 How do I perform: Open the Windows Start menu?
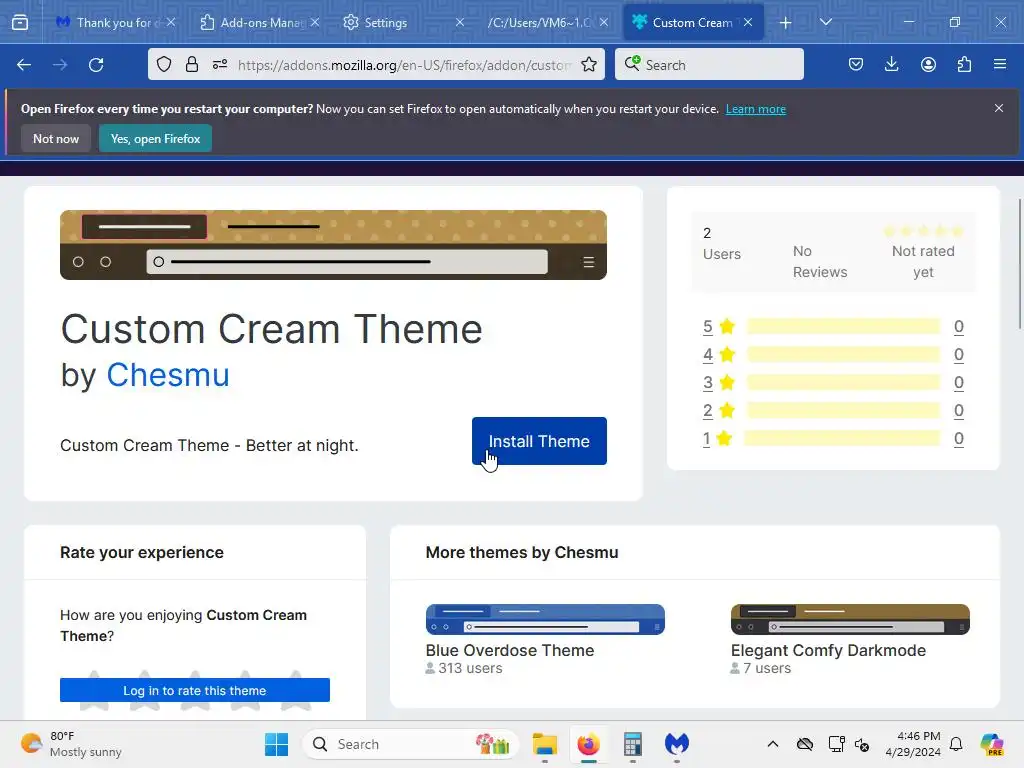point(276,744)
